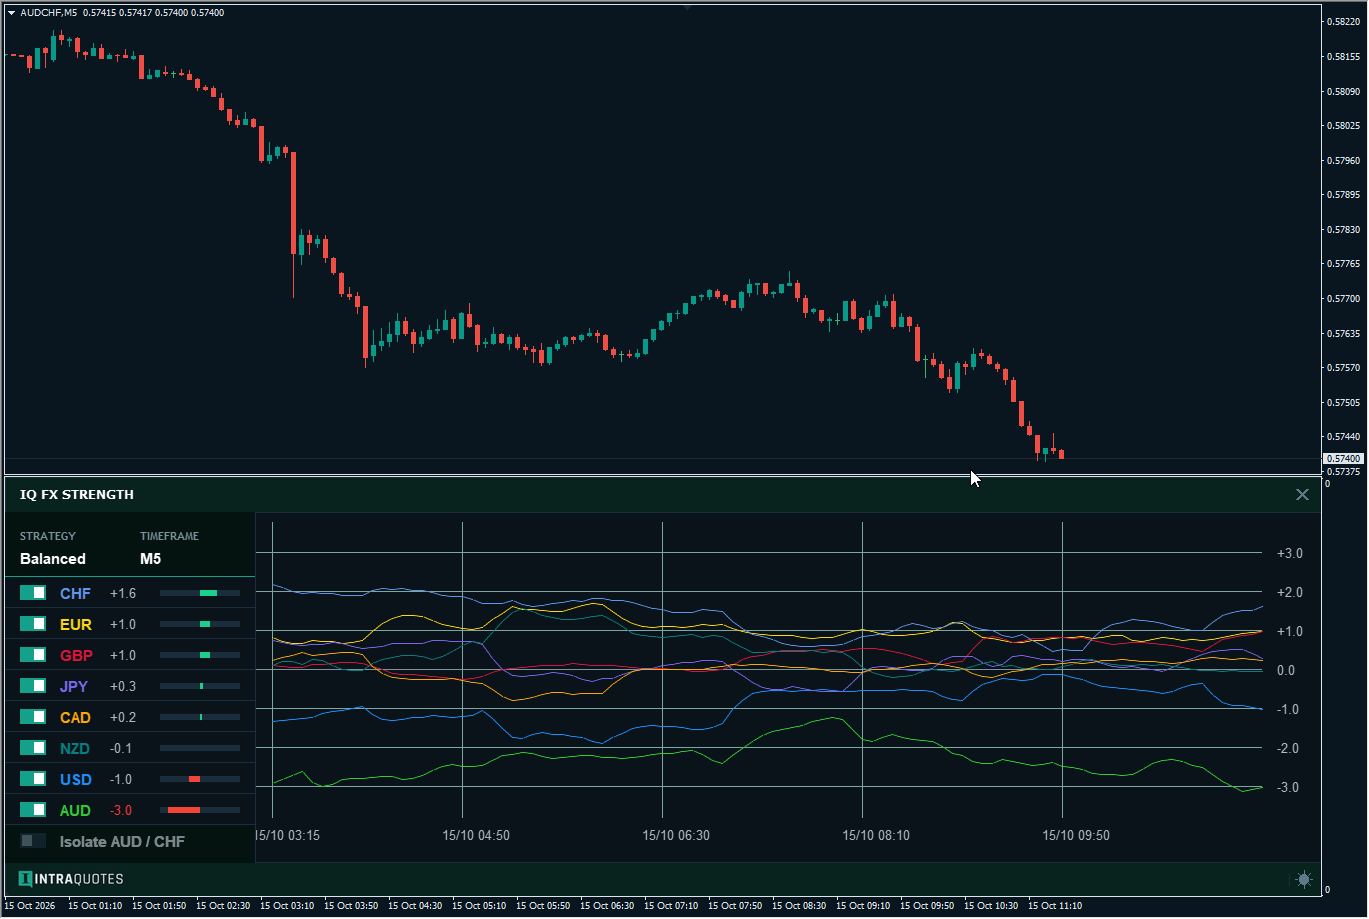Image resolution: width=1369 pixels, height=919 pixels.
Task: Switch off the CAD currency line
Action: [33, 717]
